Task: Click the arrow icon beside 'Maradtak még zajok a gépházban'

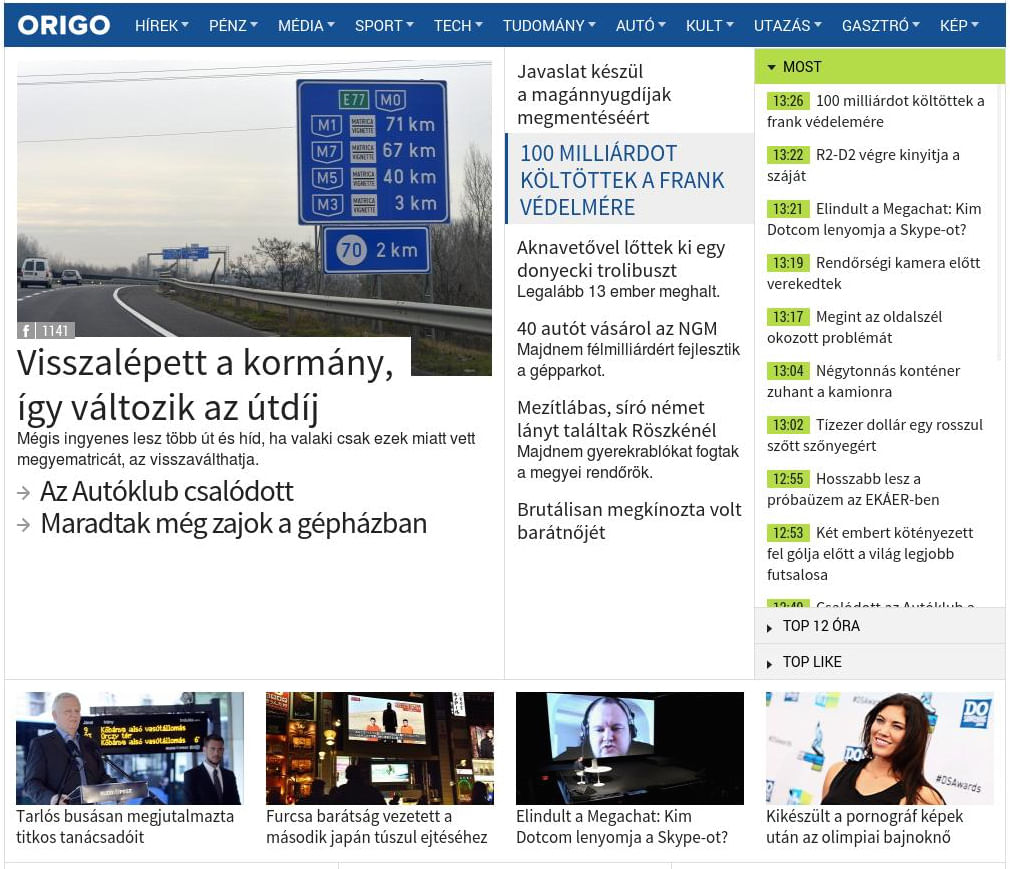Action: click(24, 522)
